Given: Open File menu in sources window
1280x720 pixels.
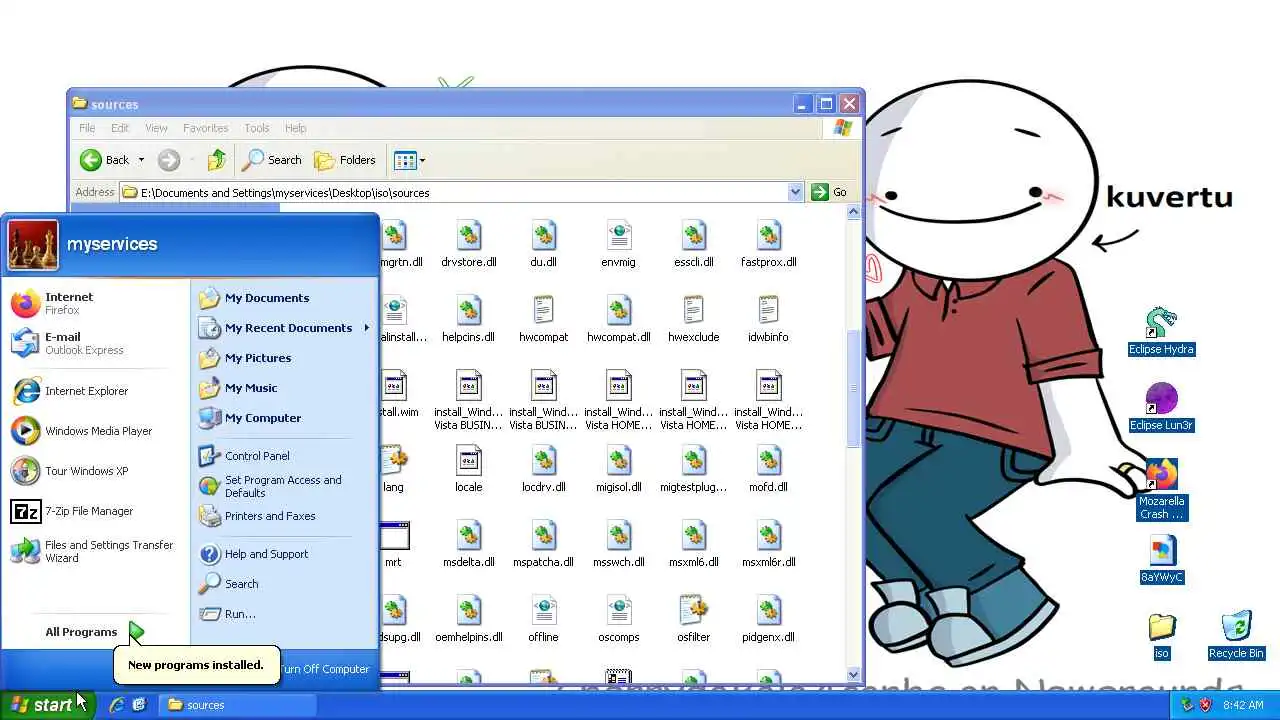Looking at the screenshot, I should 87,128.
